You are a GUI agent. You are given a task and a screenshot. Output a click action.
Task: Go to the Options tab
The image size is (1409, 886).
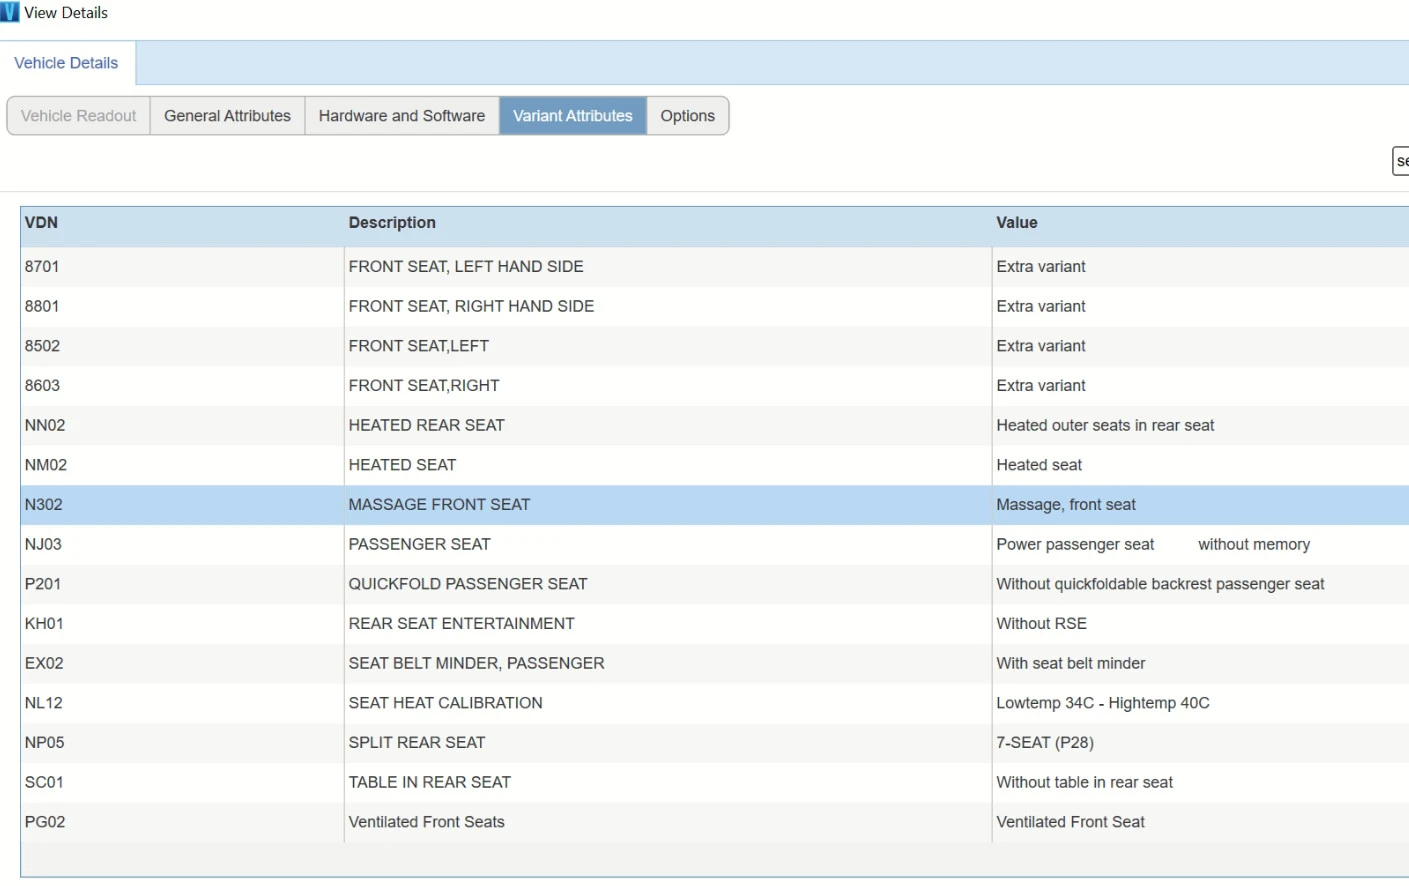(687, 116)
